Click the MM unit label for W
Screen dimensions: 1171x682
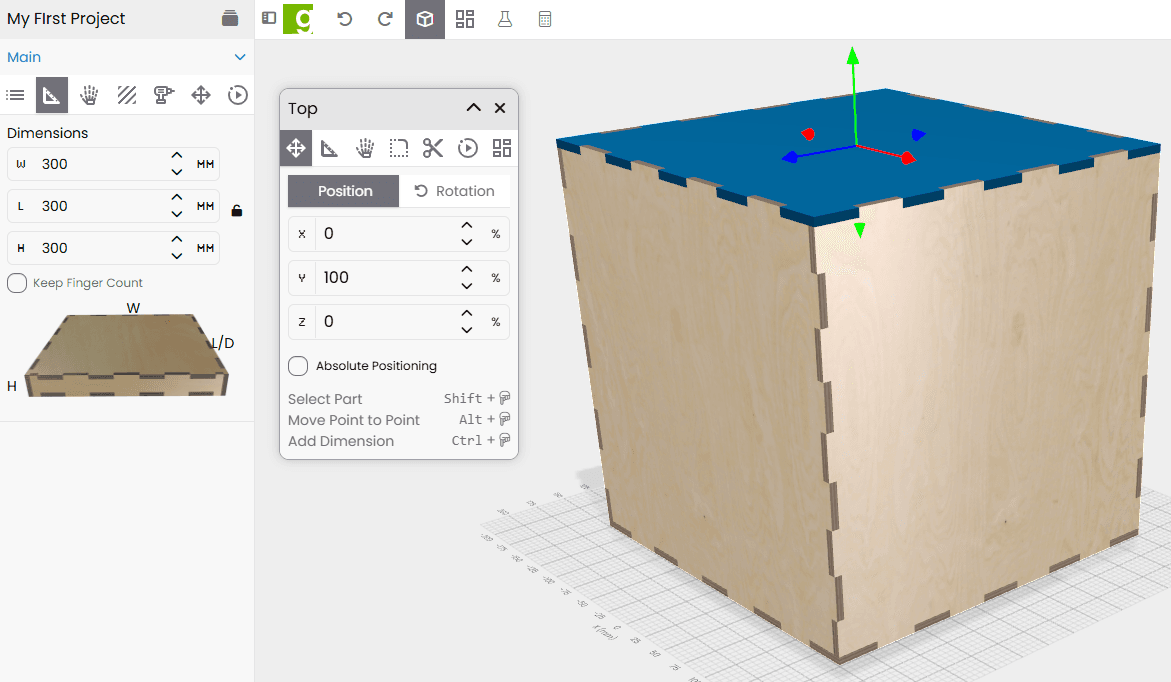pyautogui.click(x=205, y=164)
